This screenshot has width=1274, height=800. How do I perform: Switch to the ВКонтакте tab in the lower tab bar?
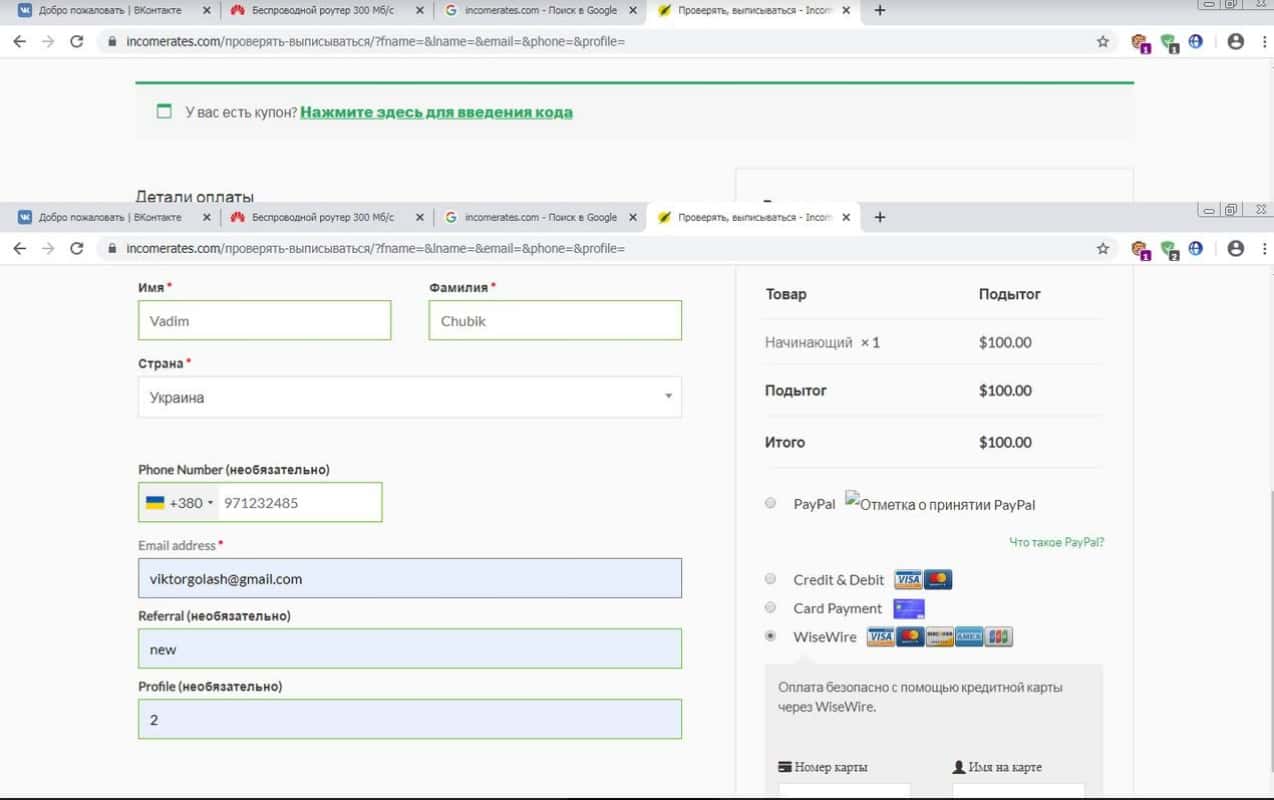(110, 217)
